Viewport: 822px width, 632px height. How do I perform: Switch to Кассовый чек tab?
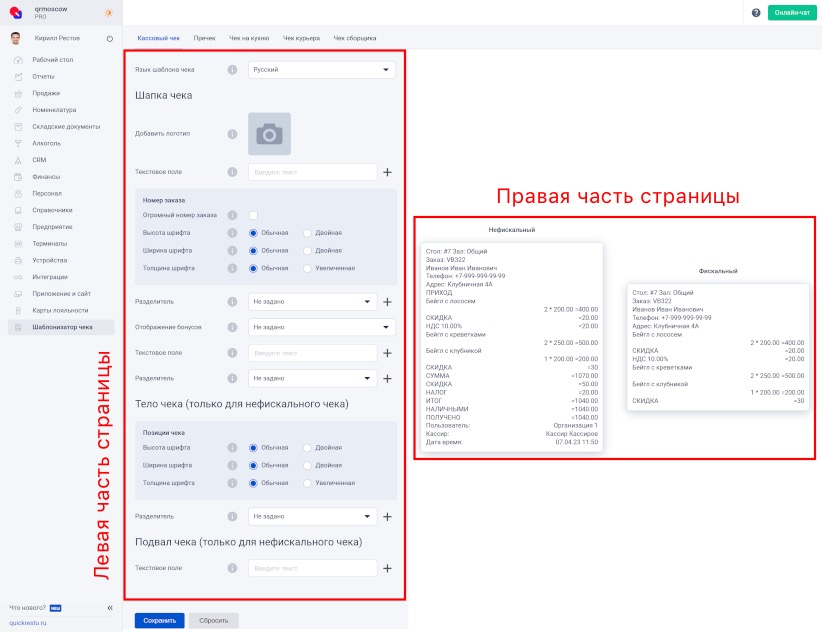[x=158, y=38]
